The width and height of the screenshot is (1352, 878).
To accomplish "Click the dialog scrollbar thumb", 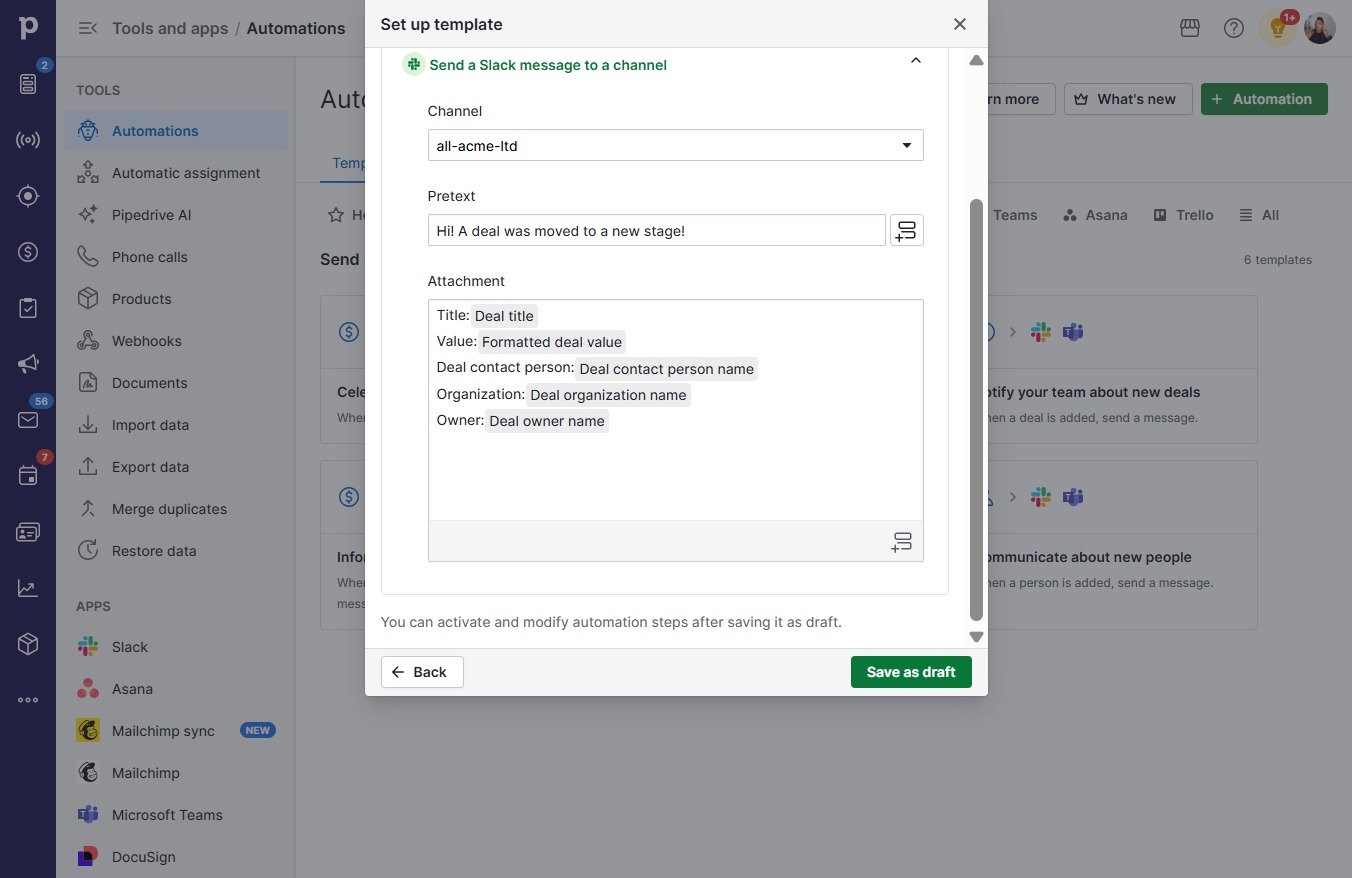I will (x=977, y=410).
